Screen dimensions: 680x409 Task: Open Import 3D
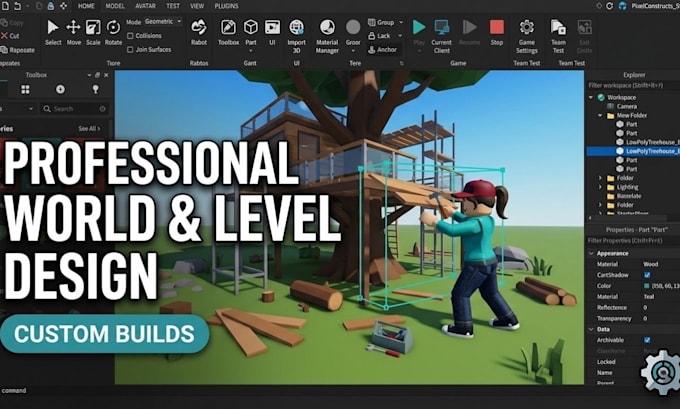click(x=297, y=36)
